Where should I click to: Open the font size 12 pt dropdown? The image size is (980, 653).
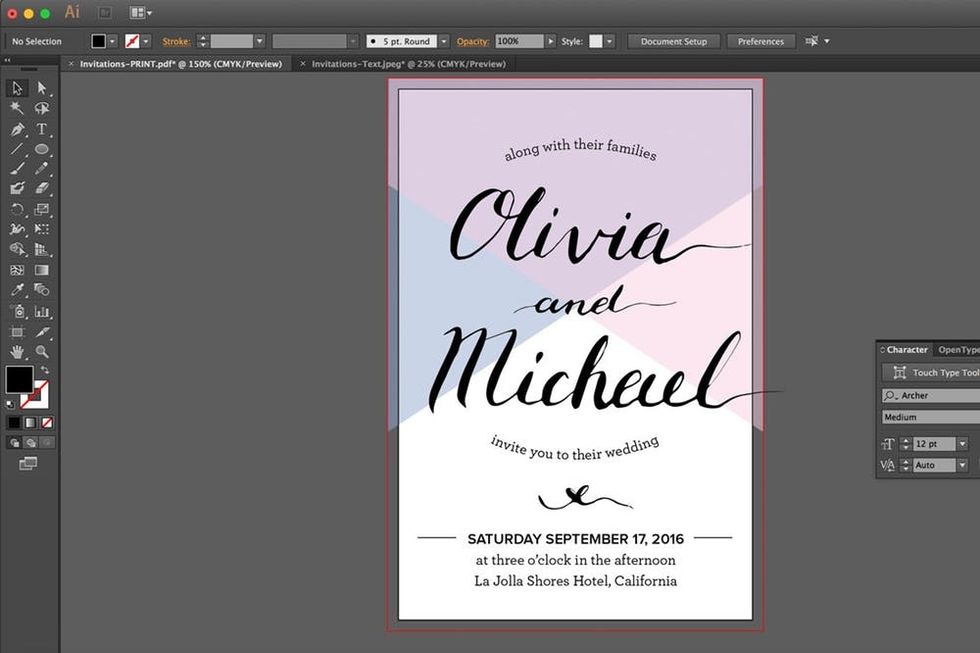coord(962,444)
